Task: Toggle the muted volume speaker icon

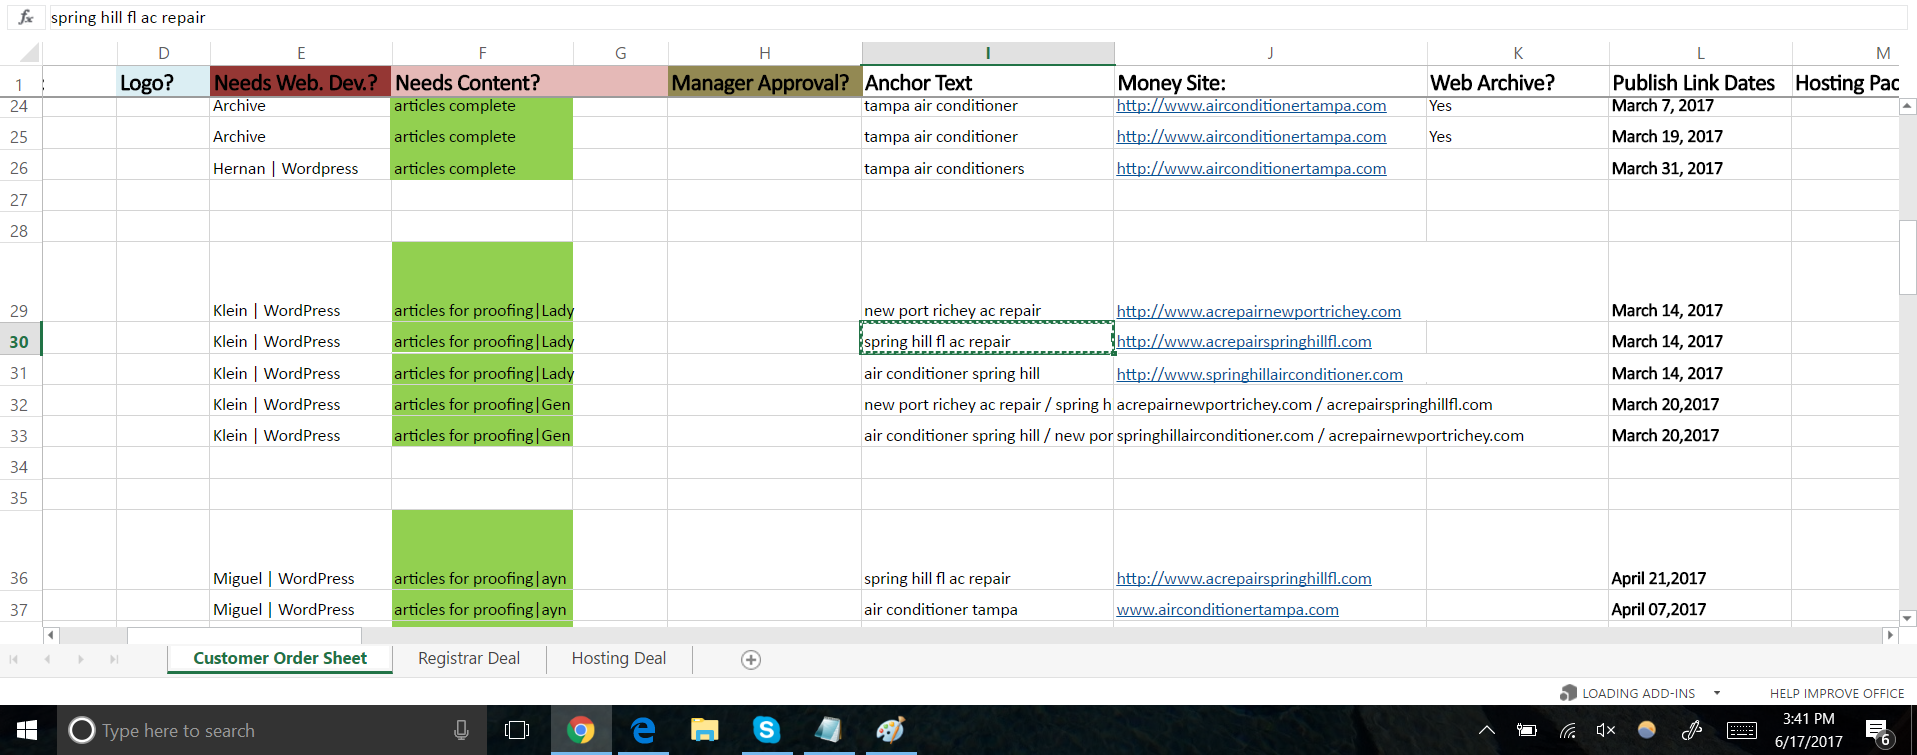Action: pyautogui.click(x=1606, y=730)
